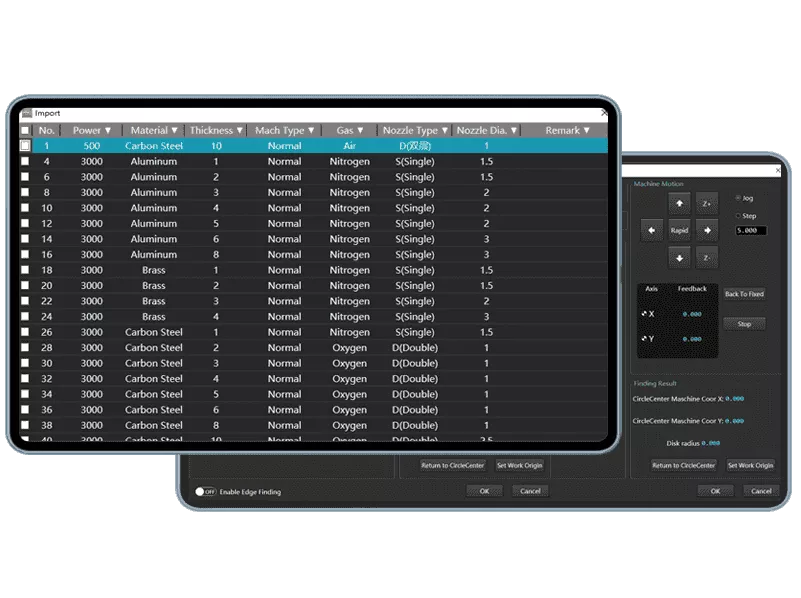Open the Nozzle Type column filter
The image size is (801, 598).
445,131
